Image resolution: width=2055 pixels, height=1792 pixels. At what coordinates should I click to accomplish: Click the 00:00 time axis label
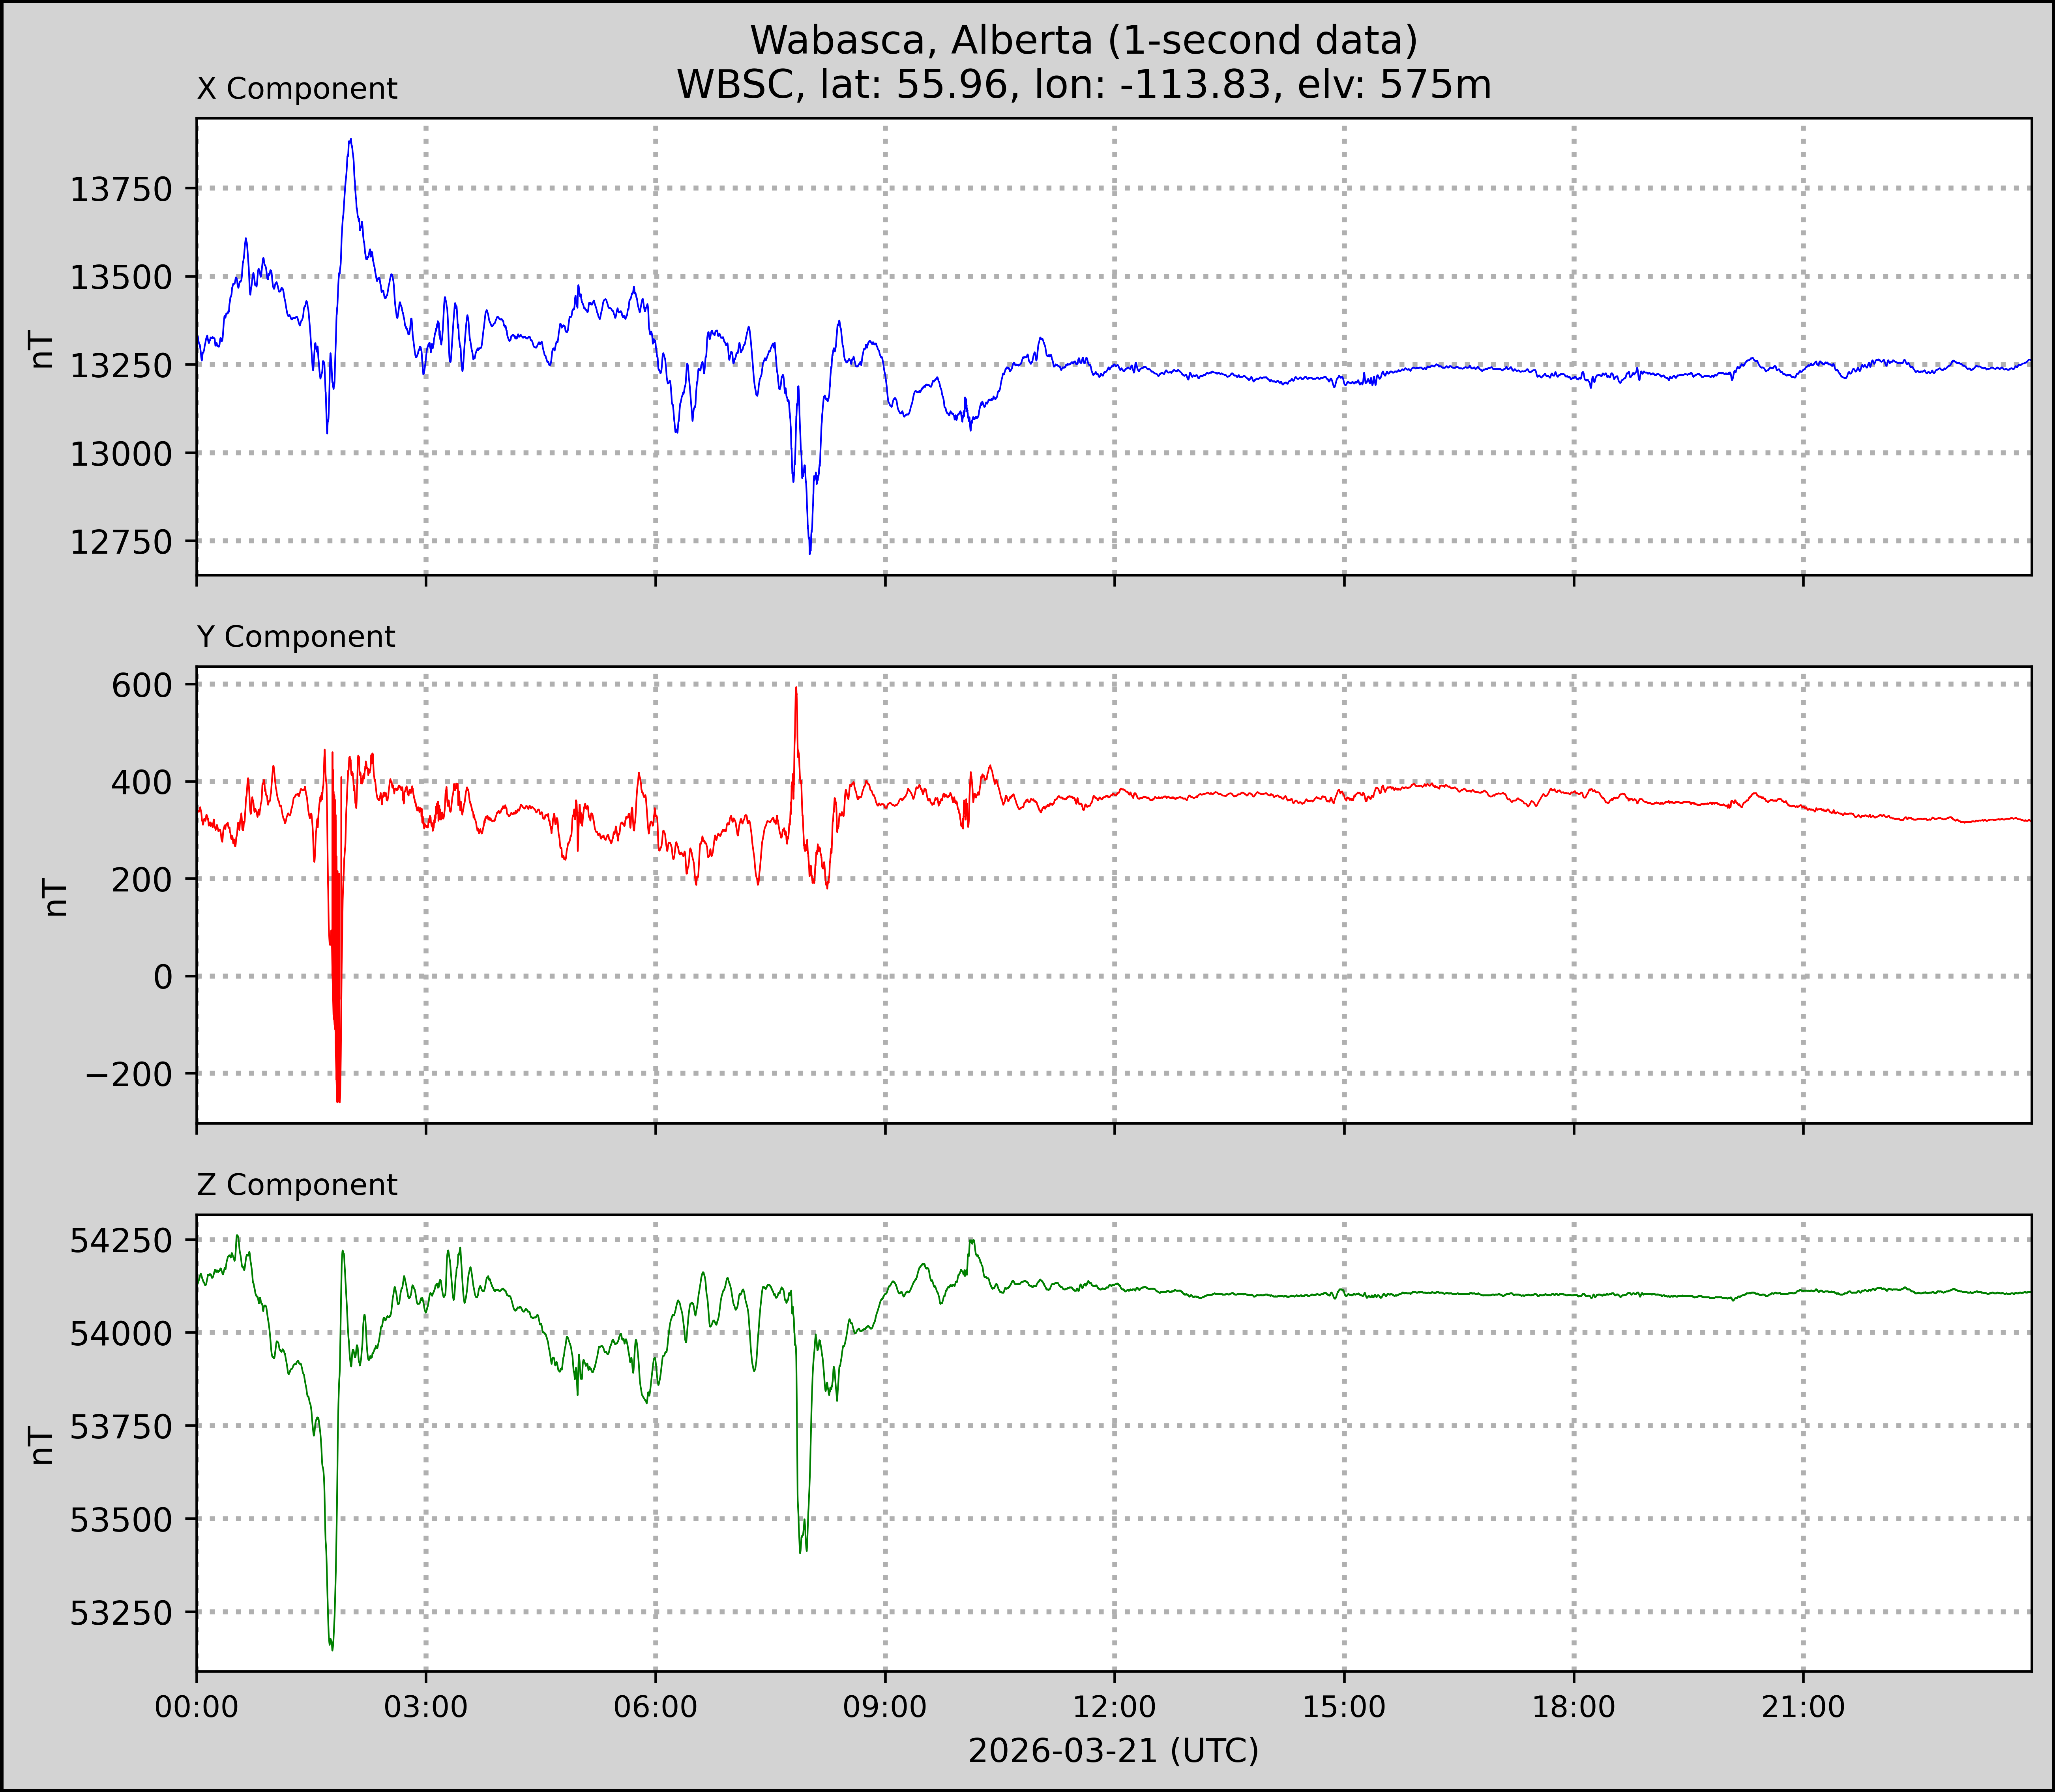click(197, 1707)
